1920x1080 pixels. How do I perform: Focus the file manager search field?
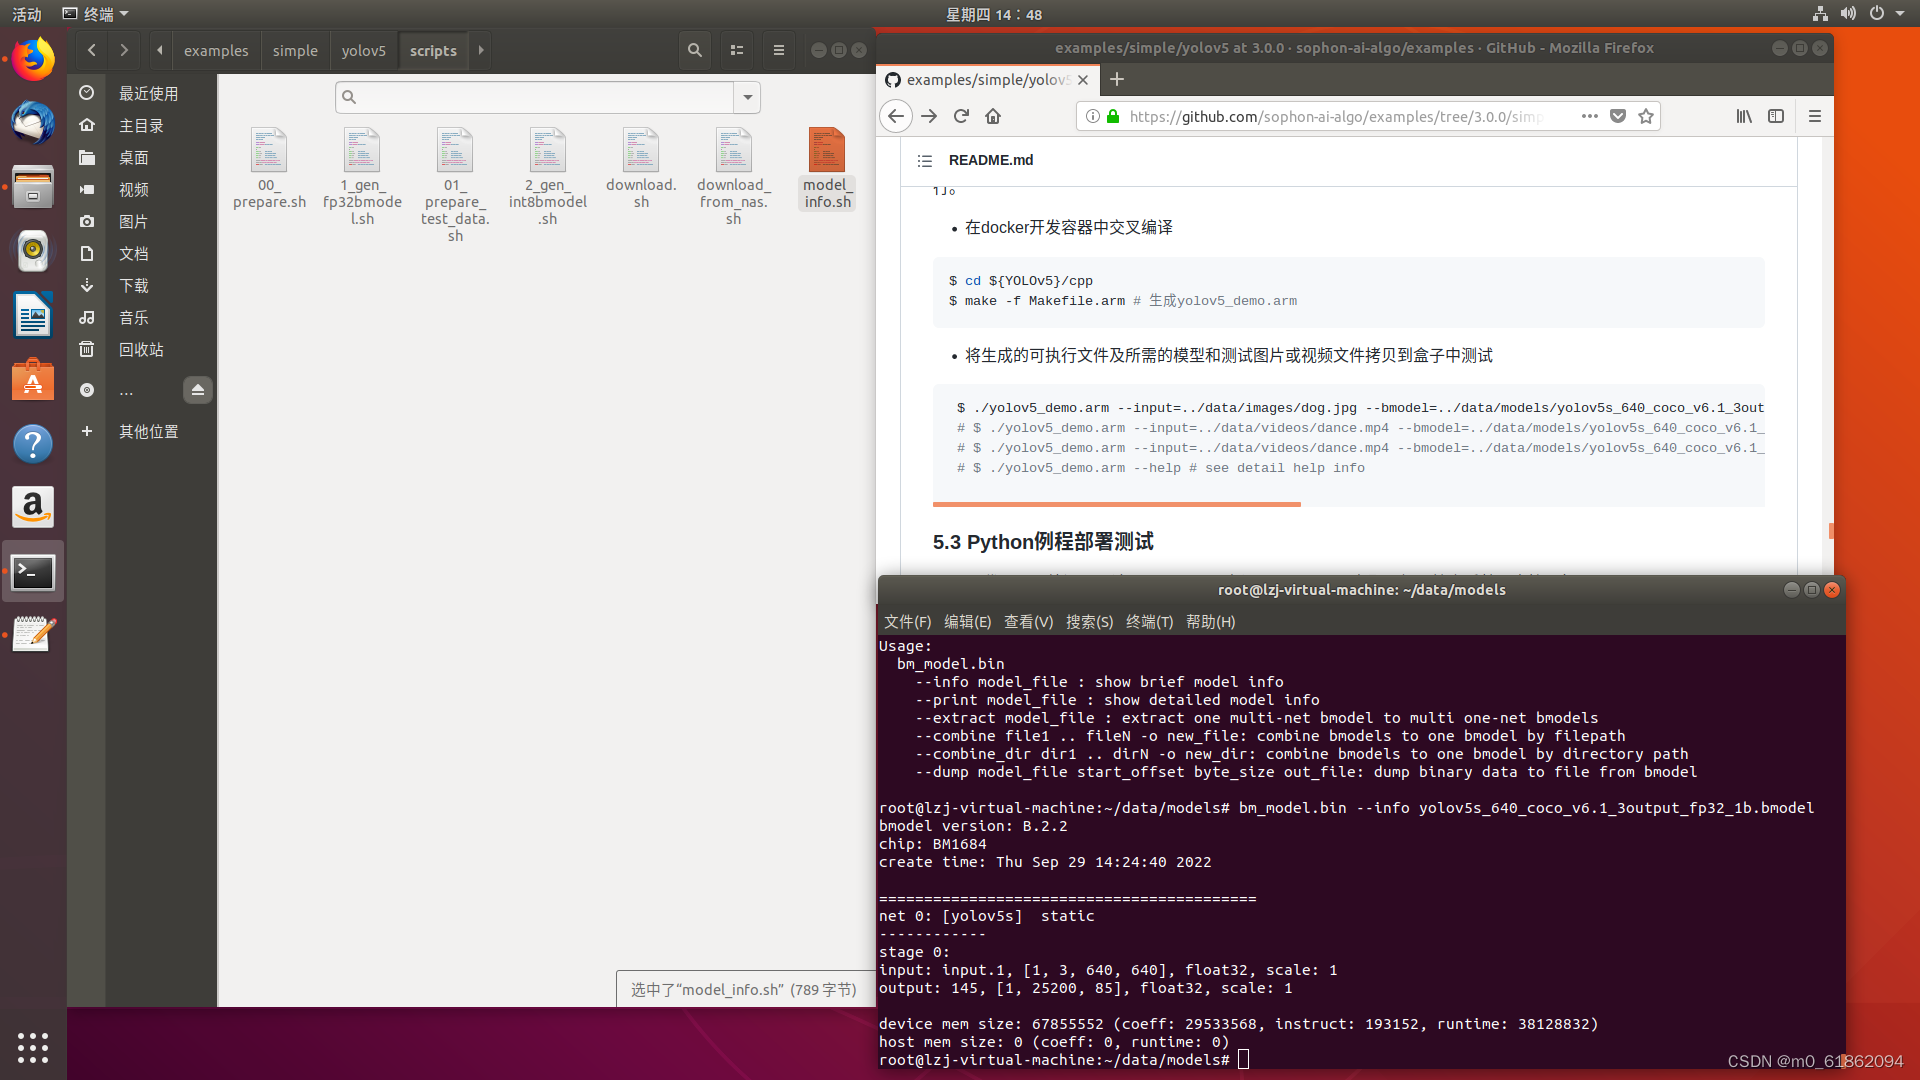tap(535, 97)
